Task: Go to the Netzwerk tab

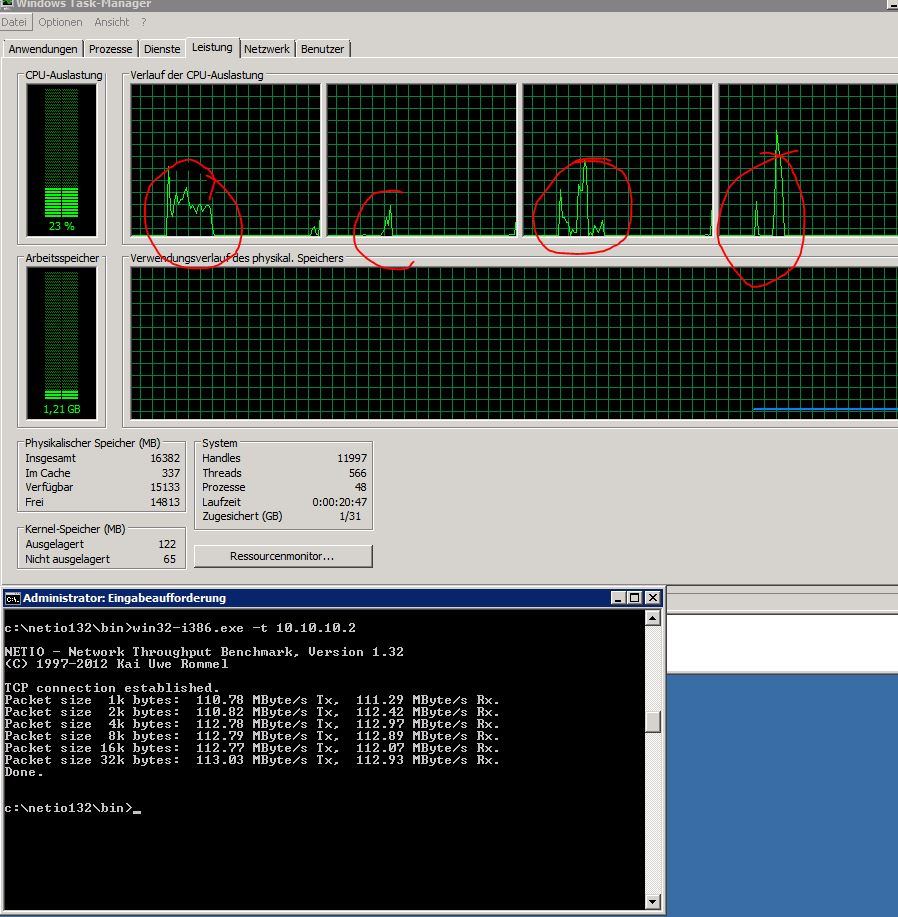Action: [x=267, y=49]
